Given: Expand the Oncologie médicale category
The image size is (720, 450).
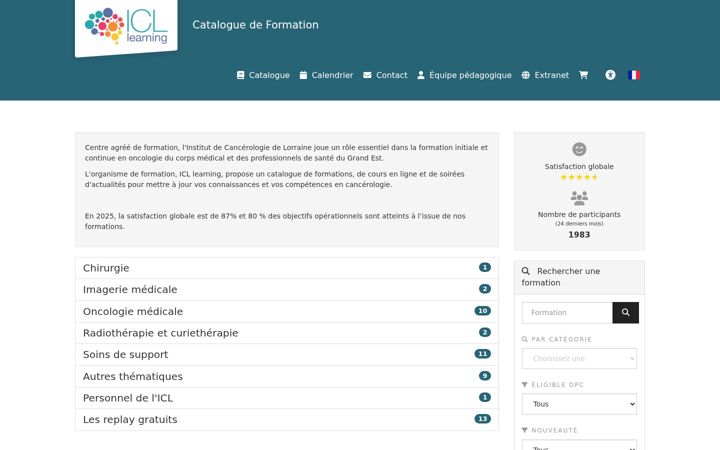Looking at the screenshot, I should 287,311.
